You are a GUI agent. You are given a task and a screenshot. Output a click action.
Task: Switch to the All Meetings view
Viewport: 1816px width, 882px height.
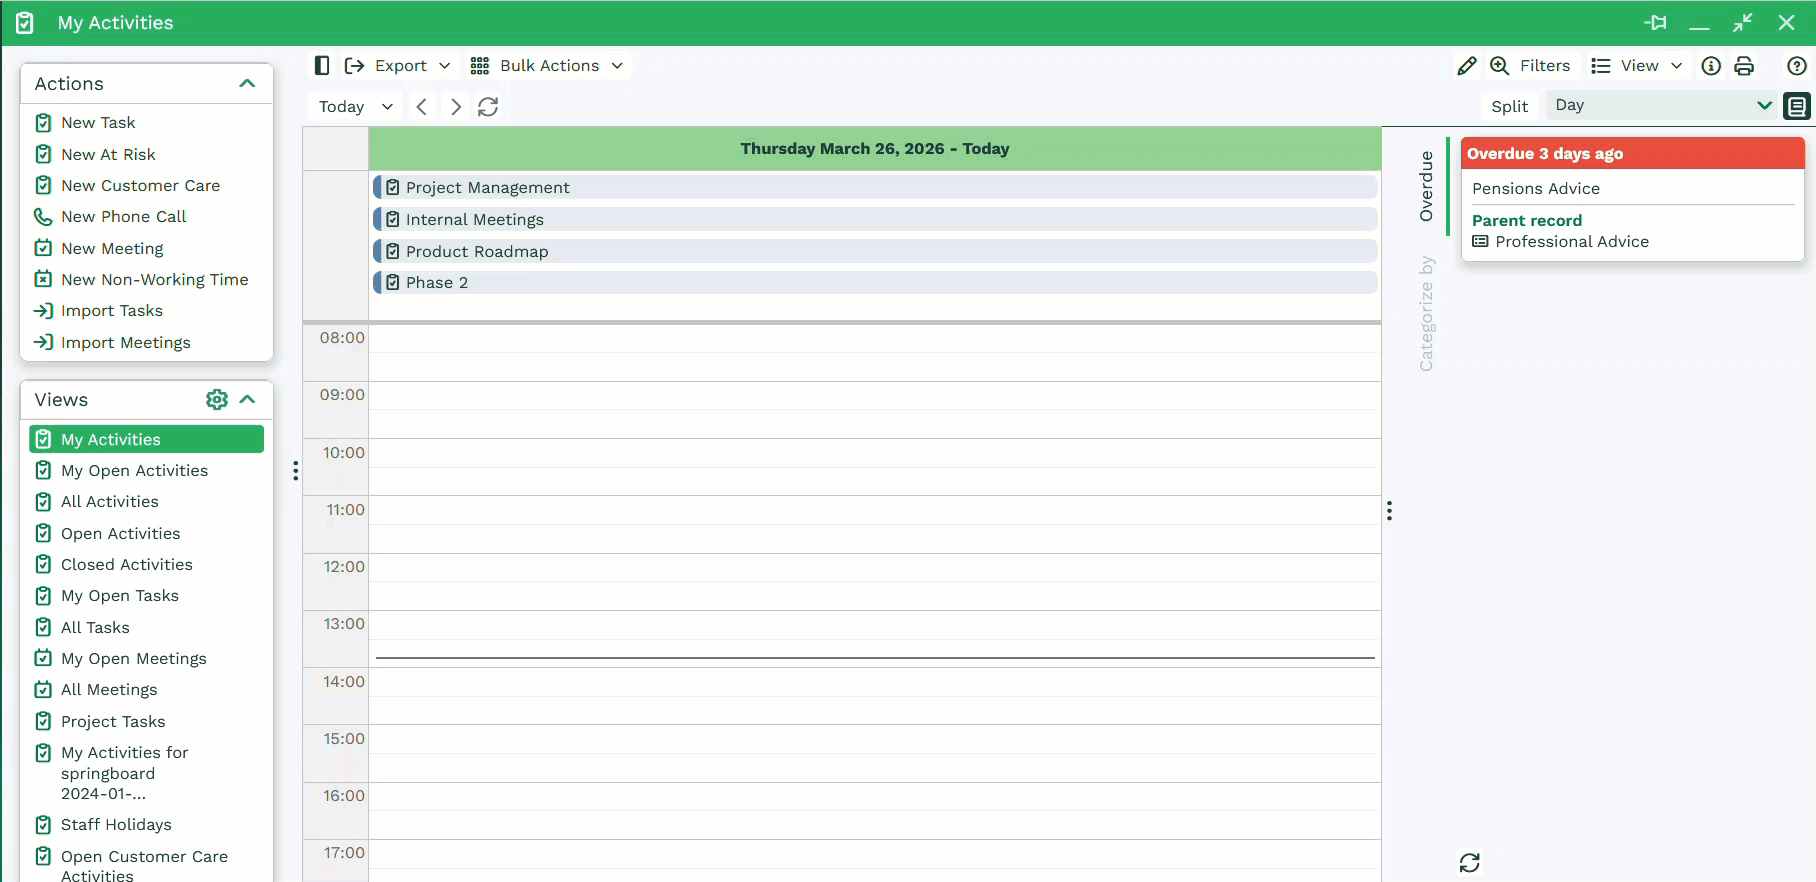(109, 690)
